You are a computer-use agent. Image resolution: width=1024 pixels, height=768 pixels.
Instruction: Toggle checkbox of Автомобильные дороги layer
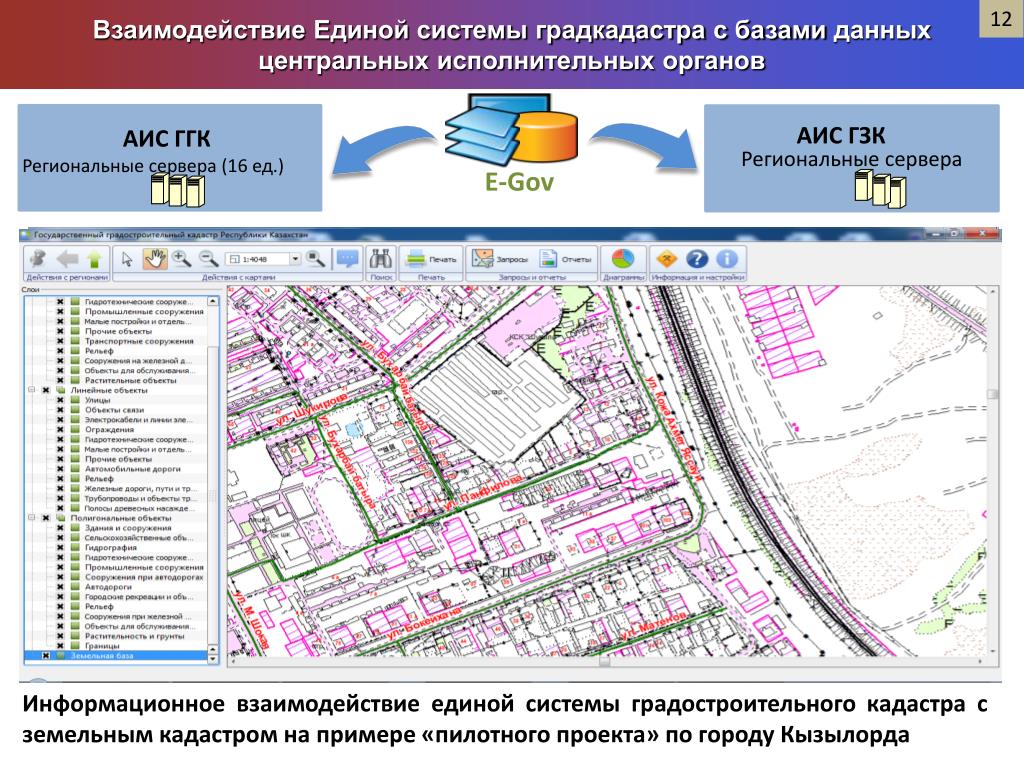pos(59,468)
